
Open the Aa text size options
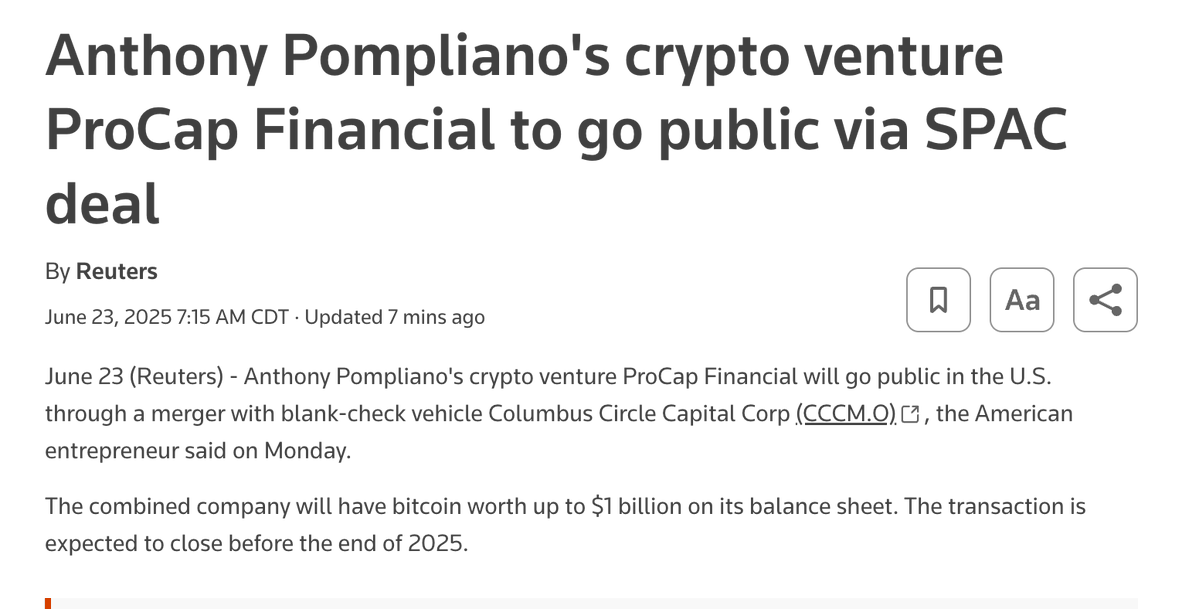1022,300
